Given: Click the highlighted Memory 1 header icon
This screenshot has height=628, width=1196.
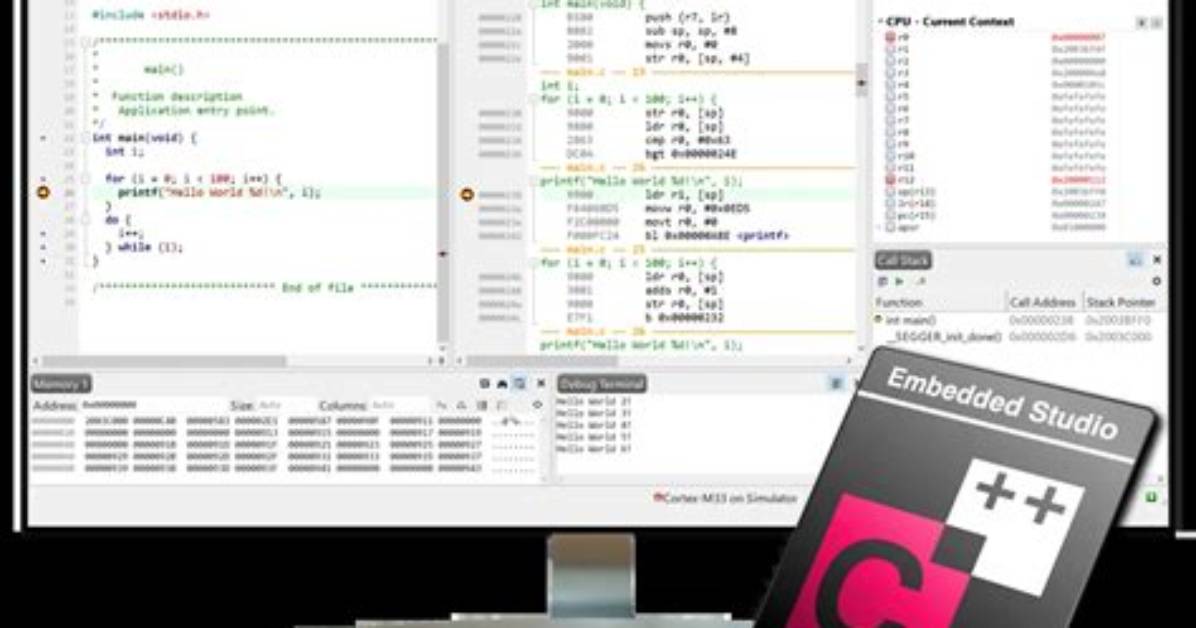Looking at the screenshot, I should (519, 384).
